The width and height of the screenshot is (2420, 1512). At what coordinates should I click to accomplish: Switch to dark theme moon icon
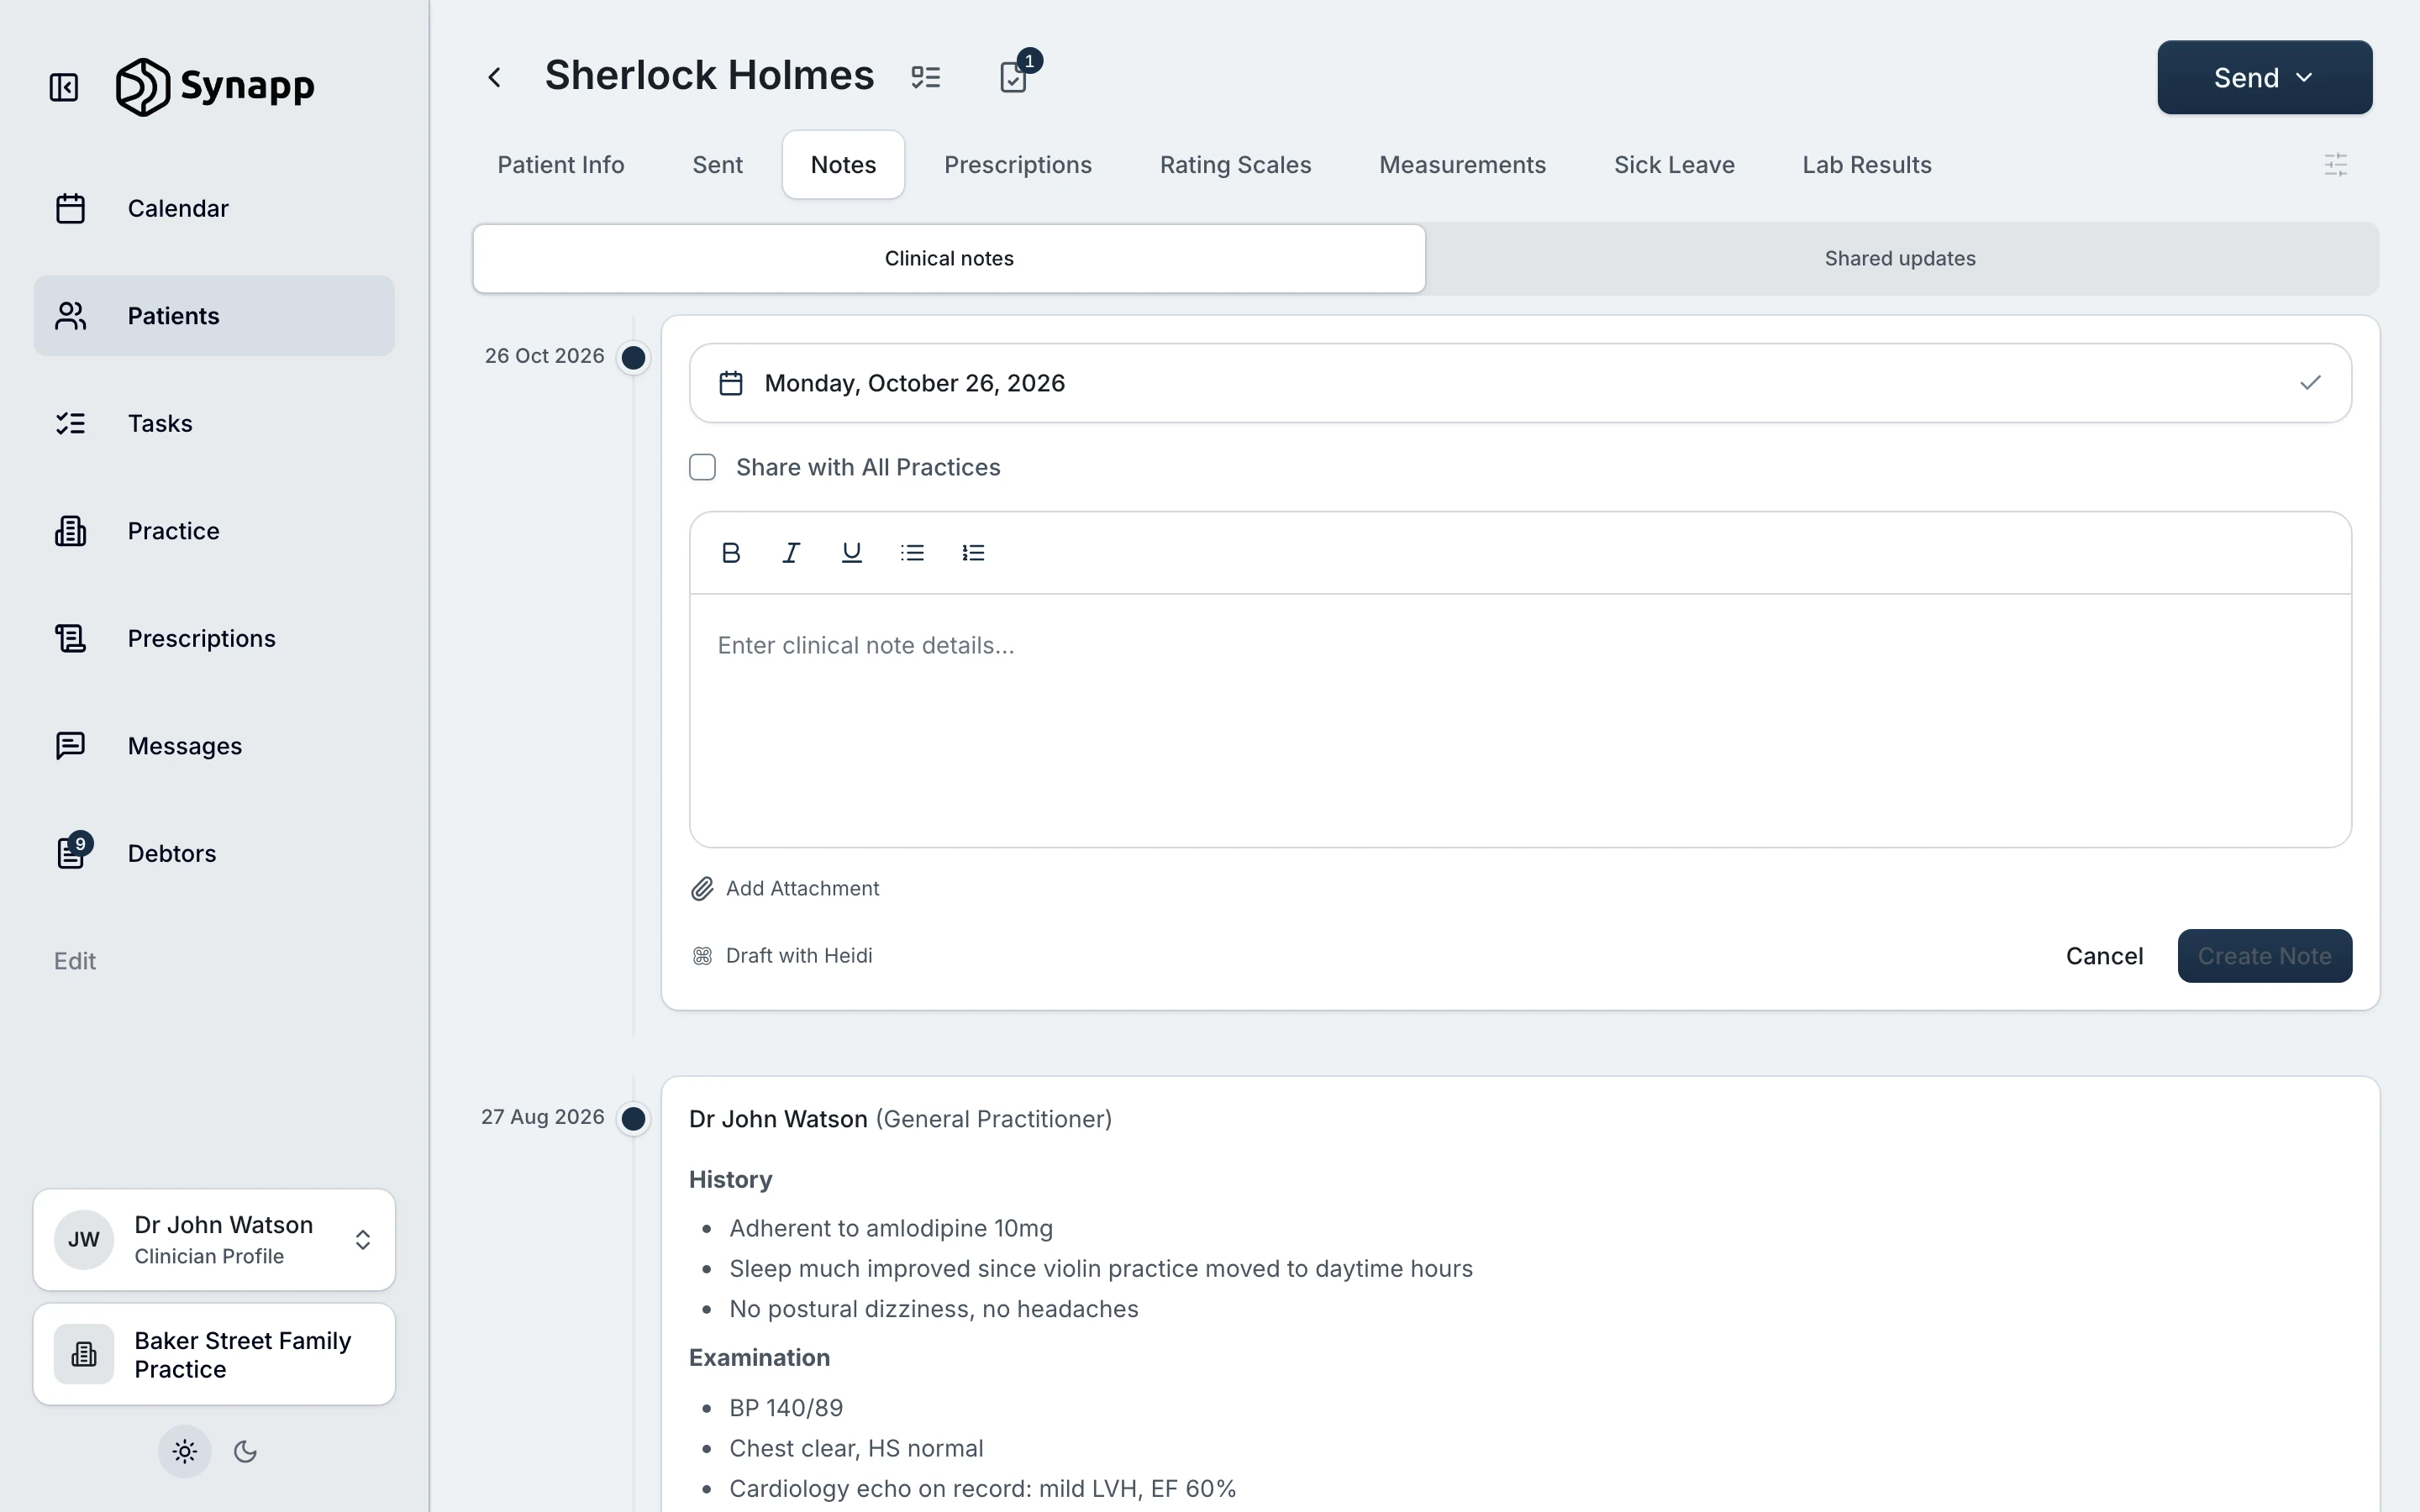(245, 1451)
